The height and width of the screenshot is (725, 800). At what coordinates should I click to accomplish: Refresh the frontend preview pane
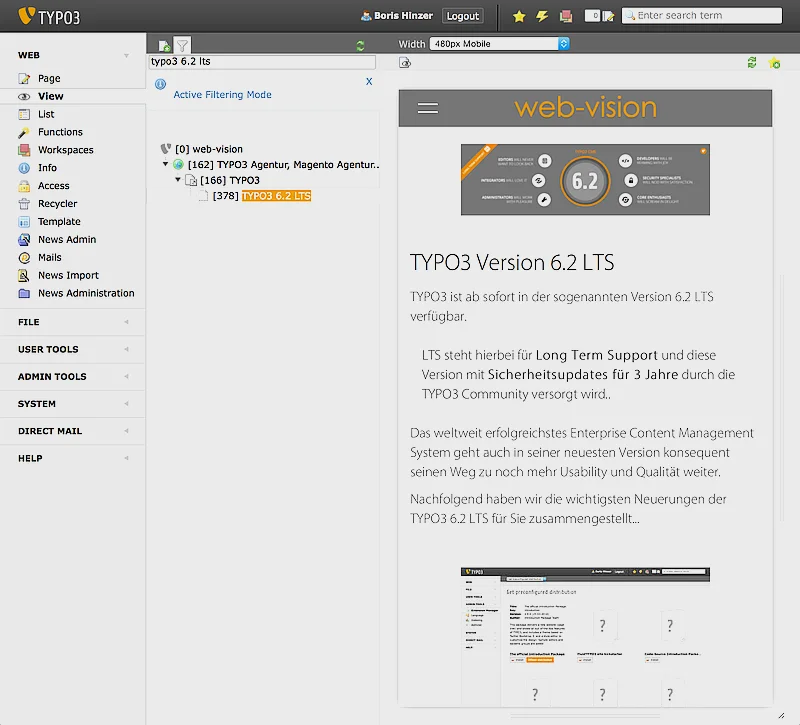point(751,62)
